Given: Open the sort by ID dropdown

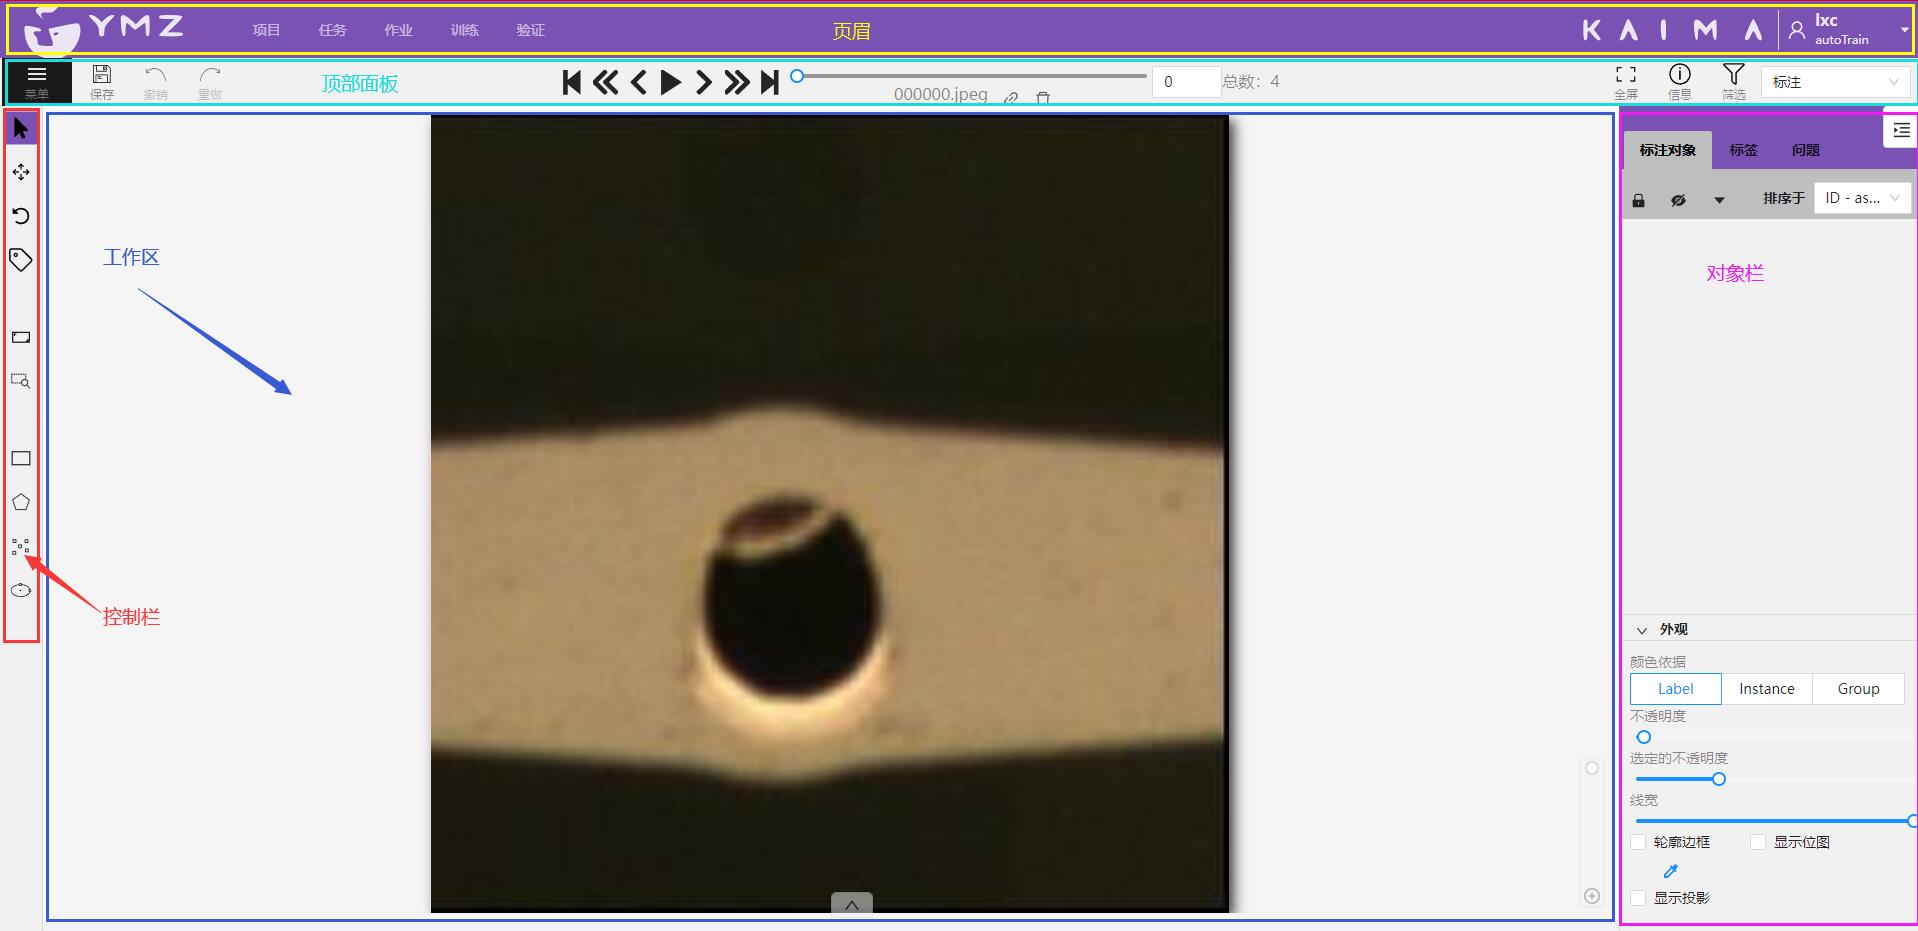Looking at the screenshot, I should click(1861, 198).
